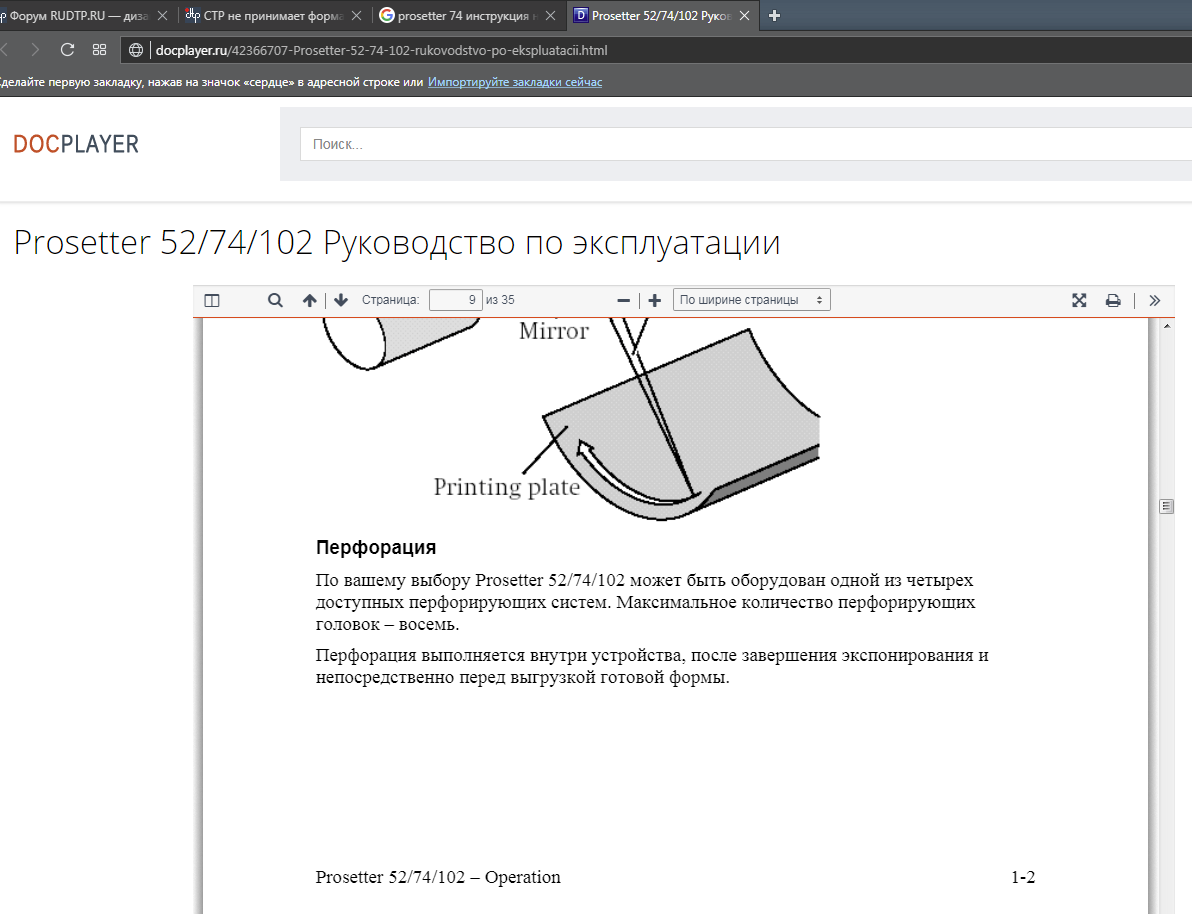Go to the next page
Viewport: 1192px width, 914px height.
pyautogui.click(x=340, y=299)
